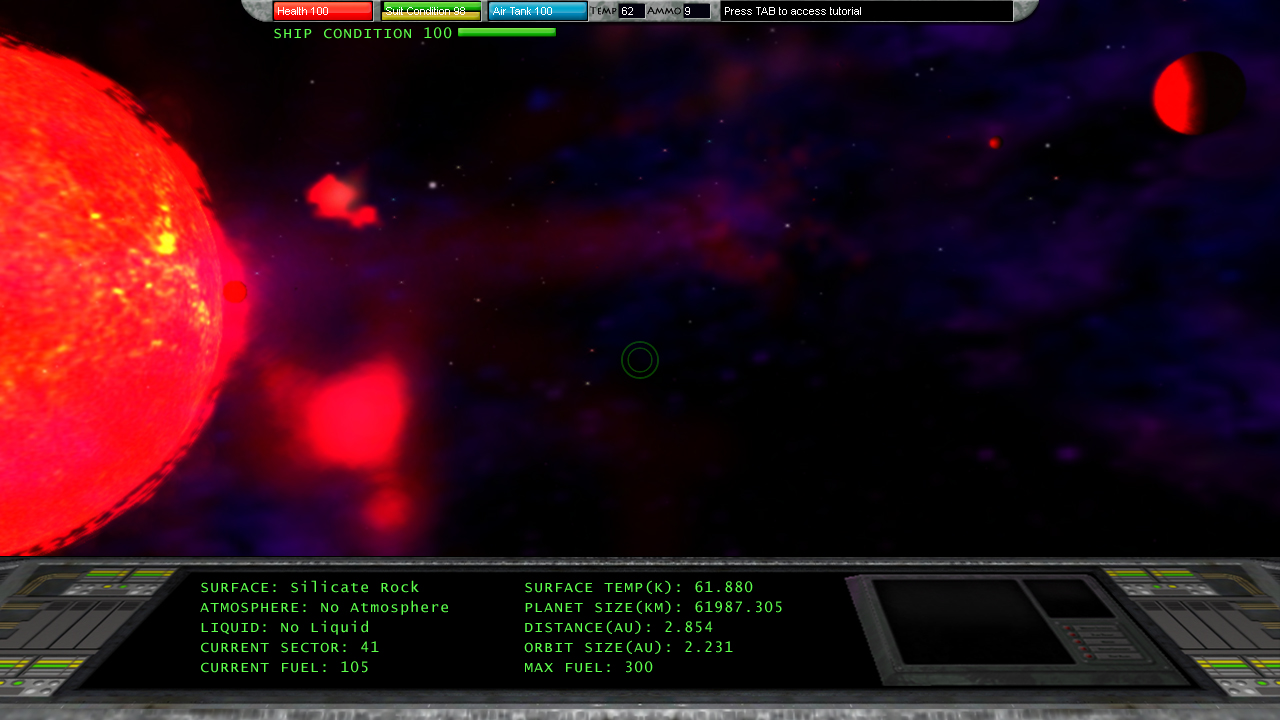The height and width of the screenshot is (720, 1280).
Task: Click the Current Fuel: 105 readout
Action: [x=285, y=668]
